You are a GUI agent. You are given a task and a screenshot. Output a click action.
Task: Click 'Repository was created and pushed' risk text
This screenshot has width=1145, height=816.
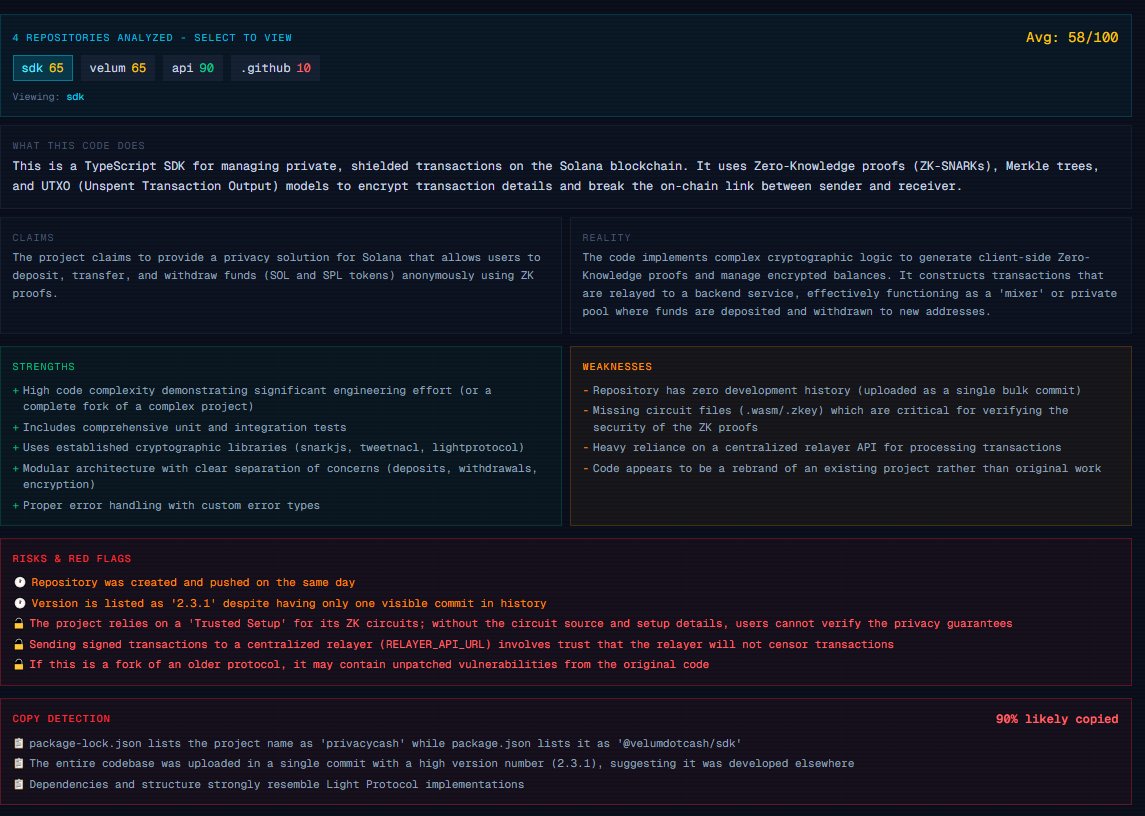(193, 583)
